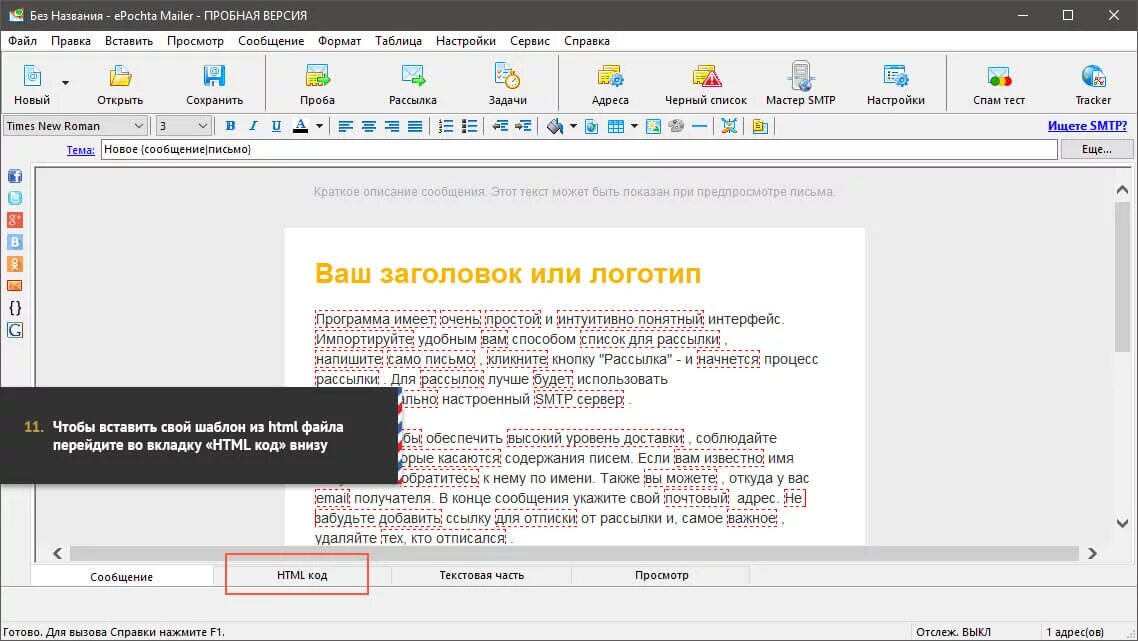Click the Twitter sidebar icon
The image size is (1138, 641).
point(15,197)
